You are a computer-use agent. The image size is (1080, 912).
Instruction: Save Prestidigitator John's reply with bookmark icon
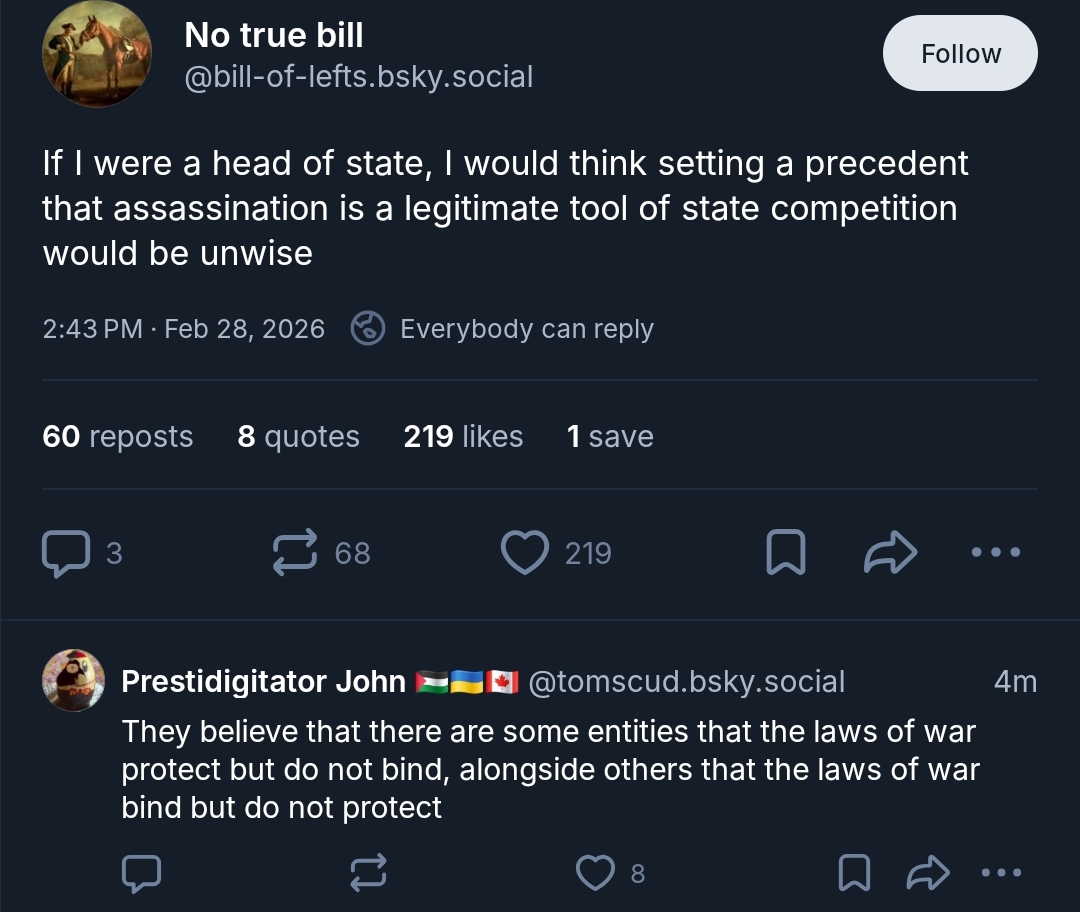pyautogui.click(x=853, y=873)
